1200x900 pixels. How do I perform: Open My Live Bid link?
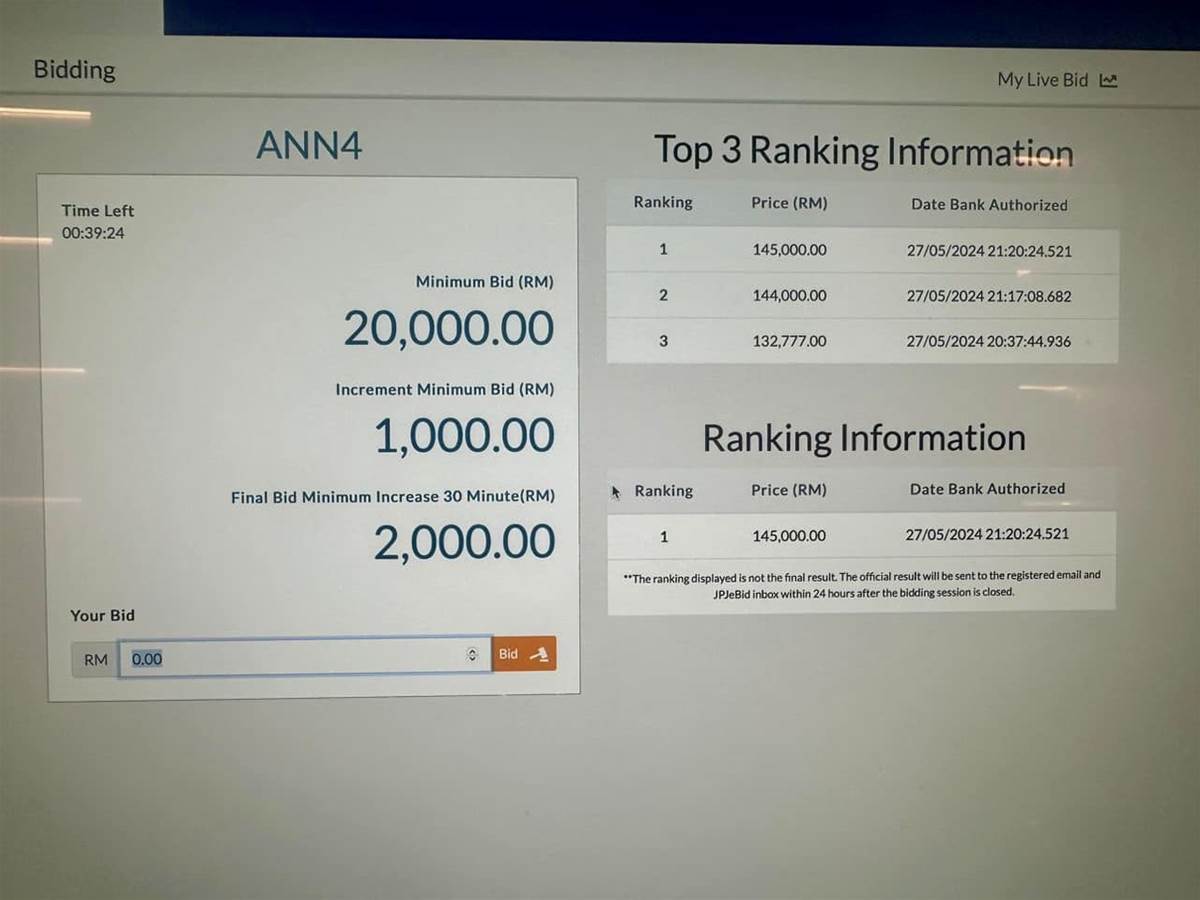point(1057,80)
